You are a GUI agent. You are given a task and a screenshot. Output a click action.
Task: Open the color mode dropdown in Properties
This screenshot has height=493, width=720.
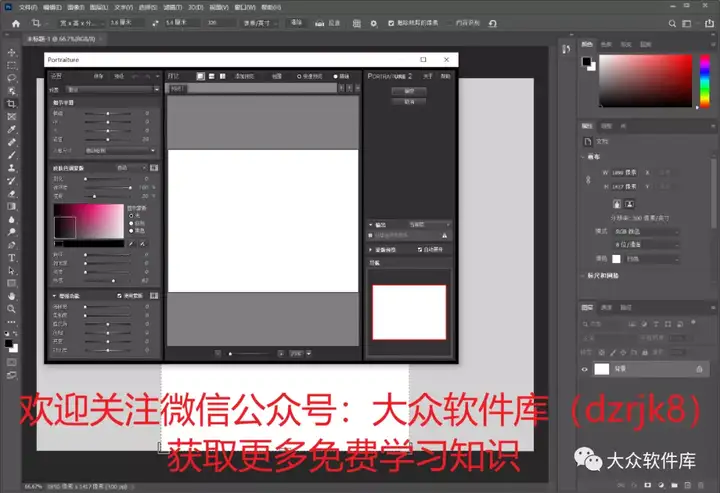tap(646, 232)
